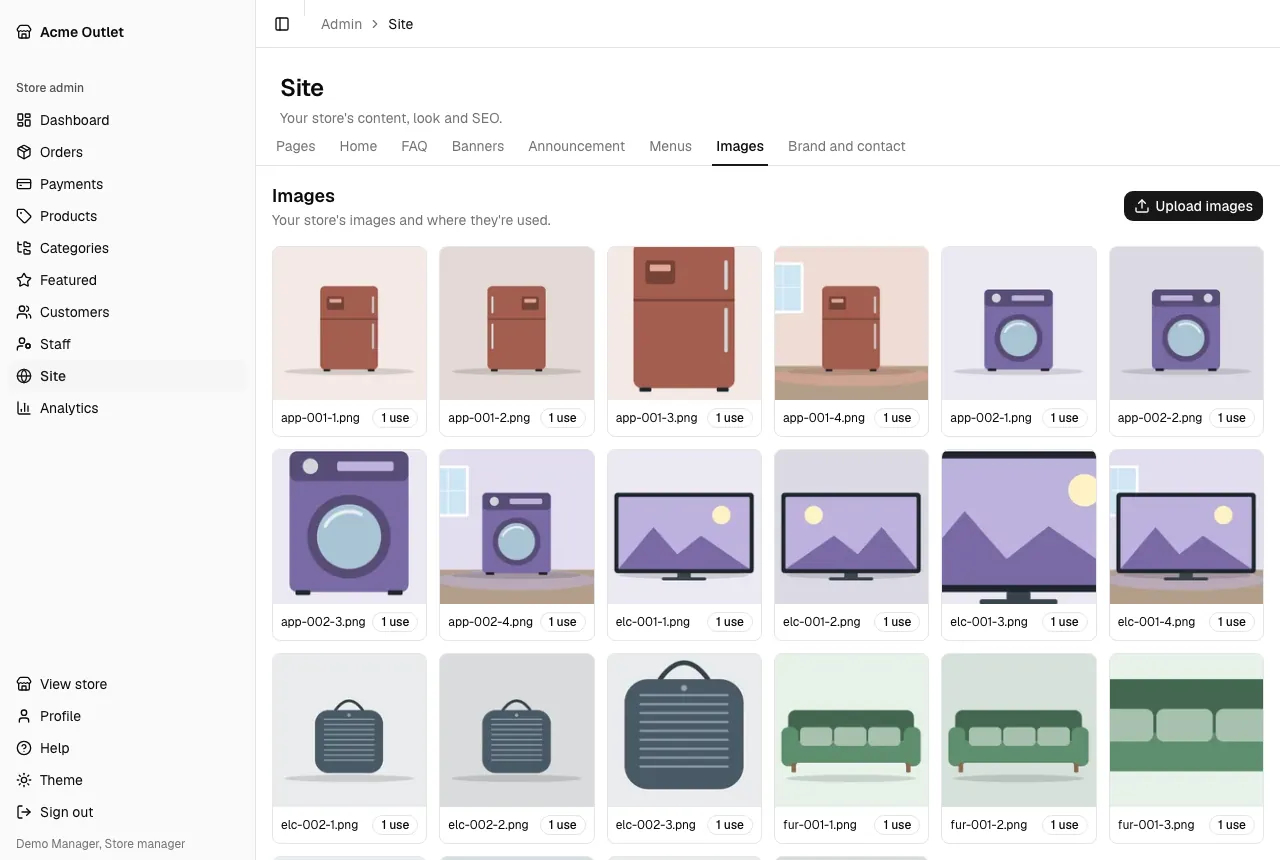Switch to the Menus tab
Image resolution: width=1280 pixels, height=860 pixels.
[x=670, y=146]
